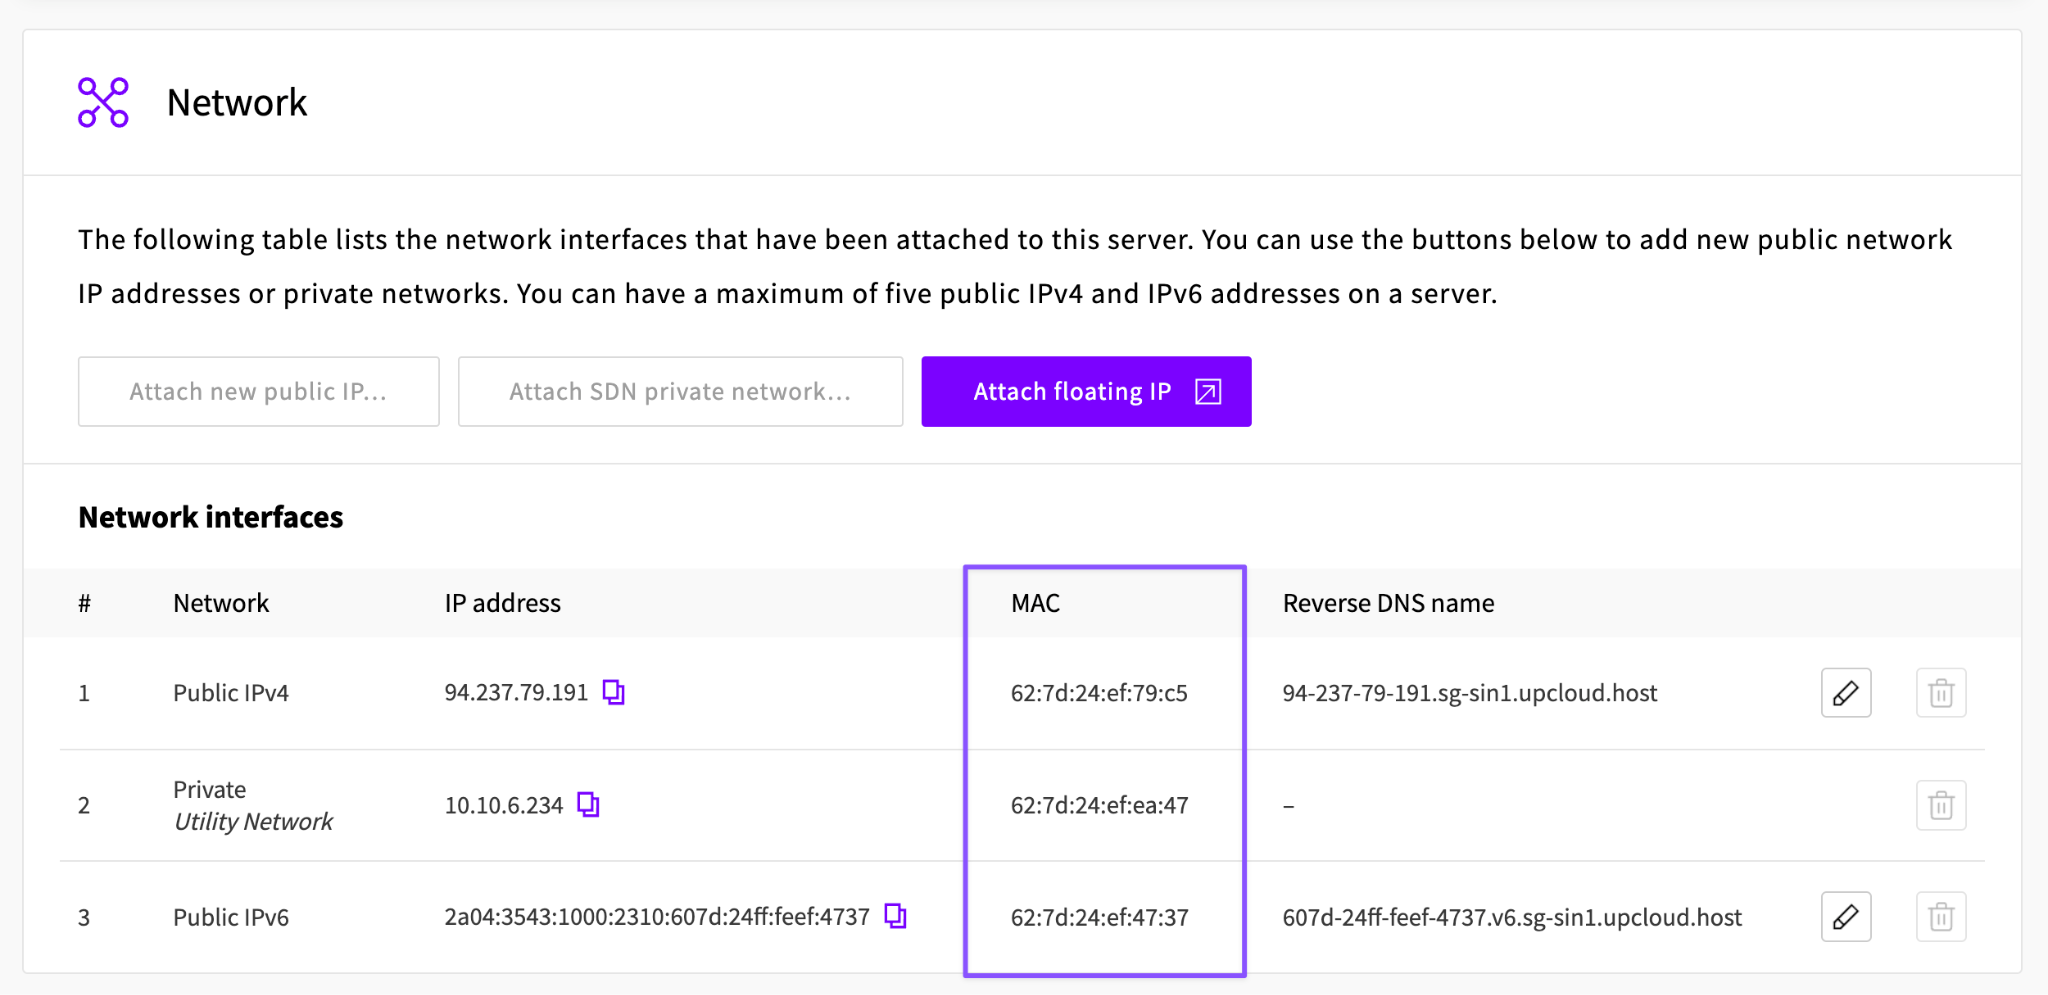Click the 607d-24ff-feef-4737.v6 reverse DNS name
Viewport: 2048px width, 995px height.
tap(1512, 917)
